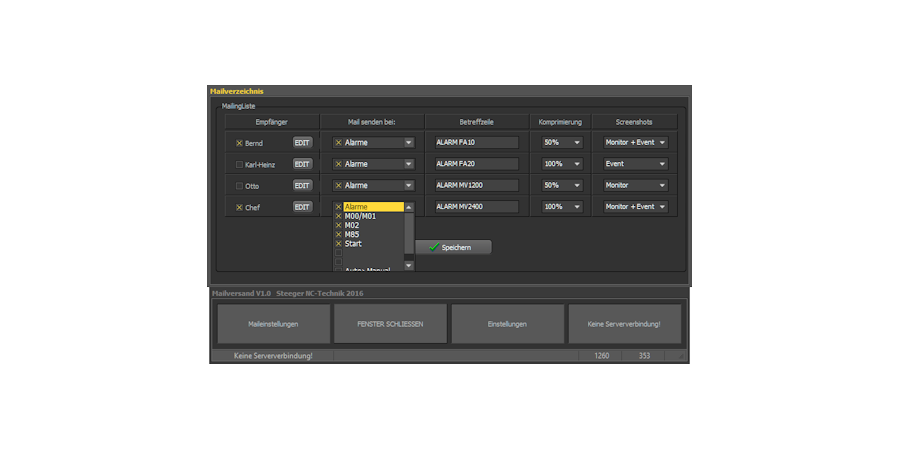Toggle the Start checkbox in the open list
The height and width of the screenshot is (450, 900).
pyautogui.click(x=338, y=244)
